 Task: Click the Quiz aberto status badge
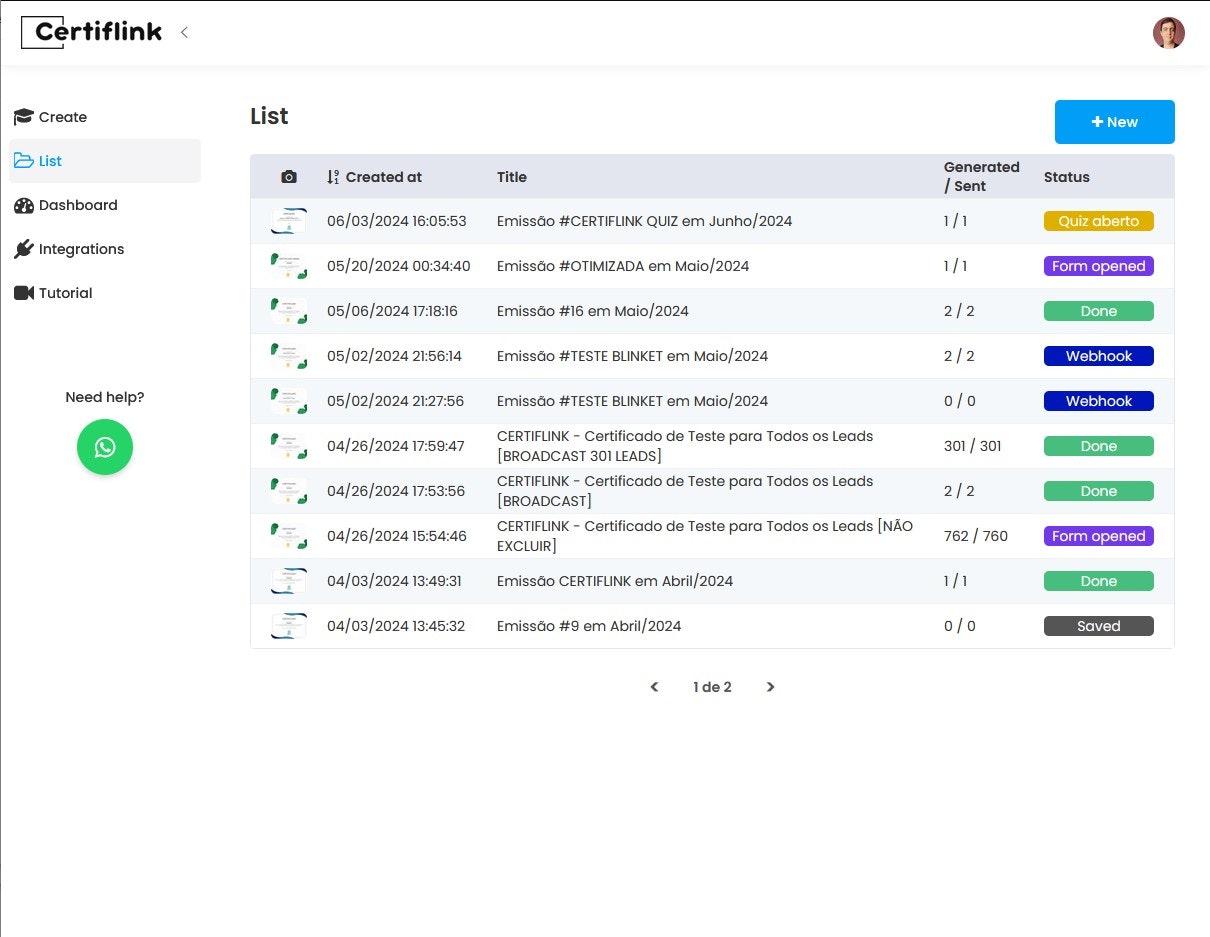[1099, 221]
